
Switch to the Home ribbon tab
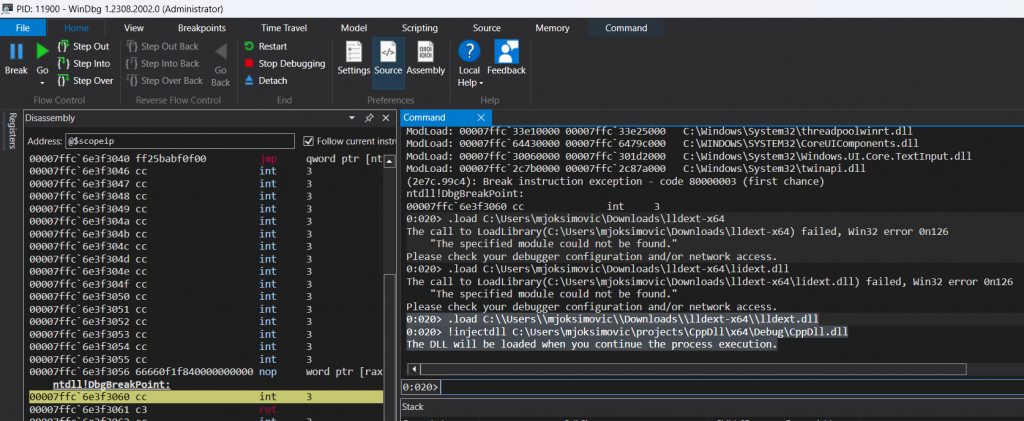tap(76, 28)
